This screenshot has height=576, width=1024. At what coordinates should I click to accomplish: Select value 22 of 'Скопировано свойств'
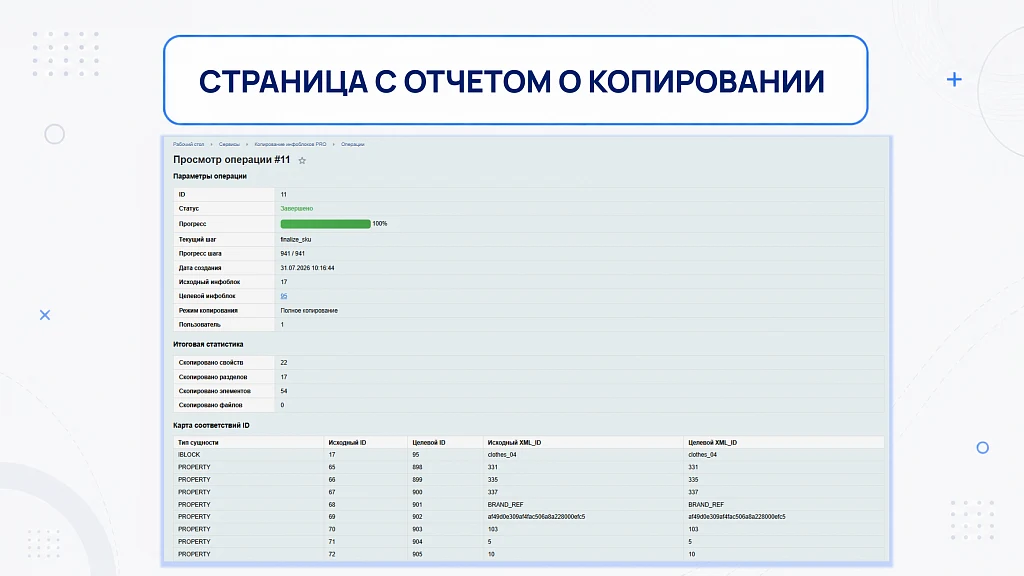[283, 362]
